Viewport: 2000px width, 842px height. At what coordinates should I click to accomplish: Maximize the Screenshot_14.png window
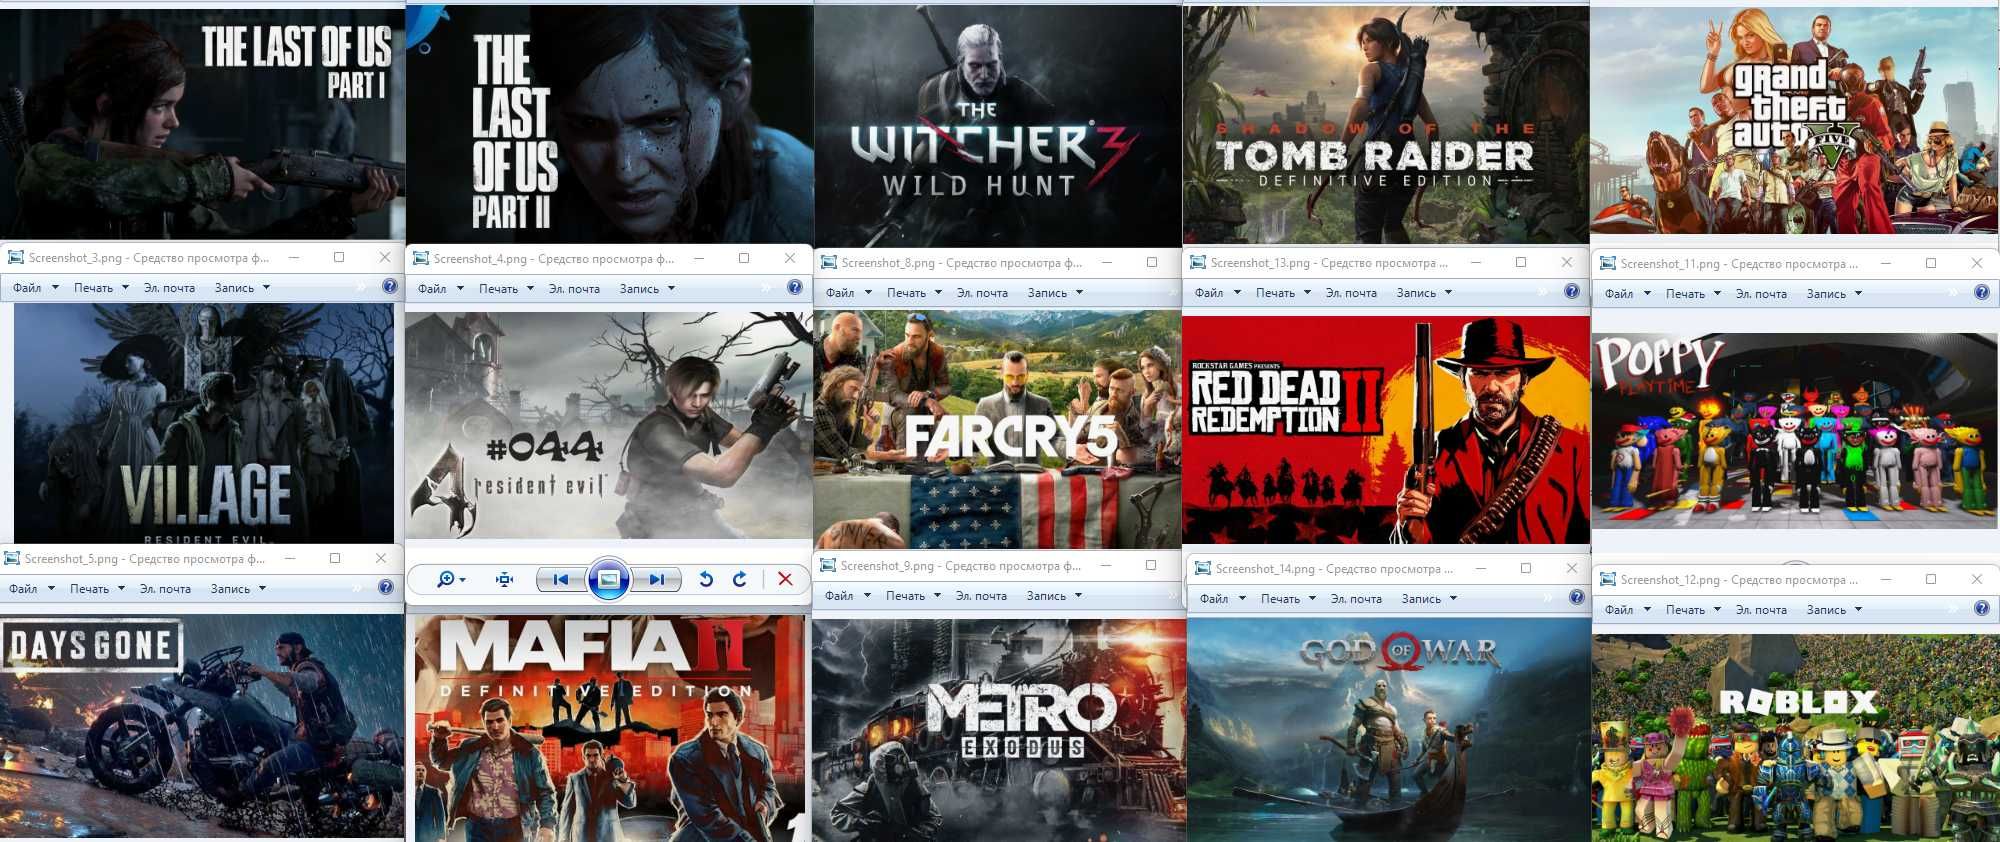pyautogui.click(x=1526, y=568)
